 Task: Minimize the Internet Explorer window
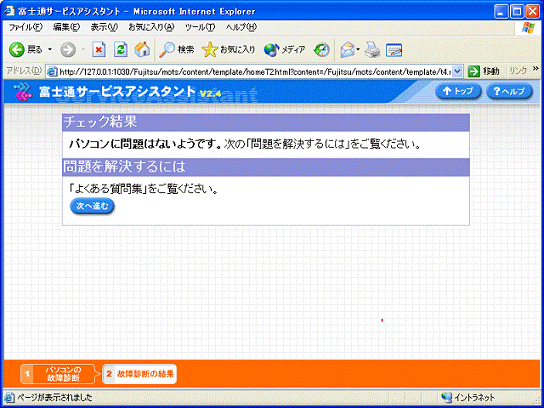pos(501,11)
